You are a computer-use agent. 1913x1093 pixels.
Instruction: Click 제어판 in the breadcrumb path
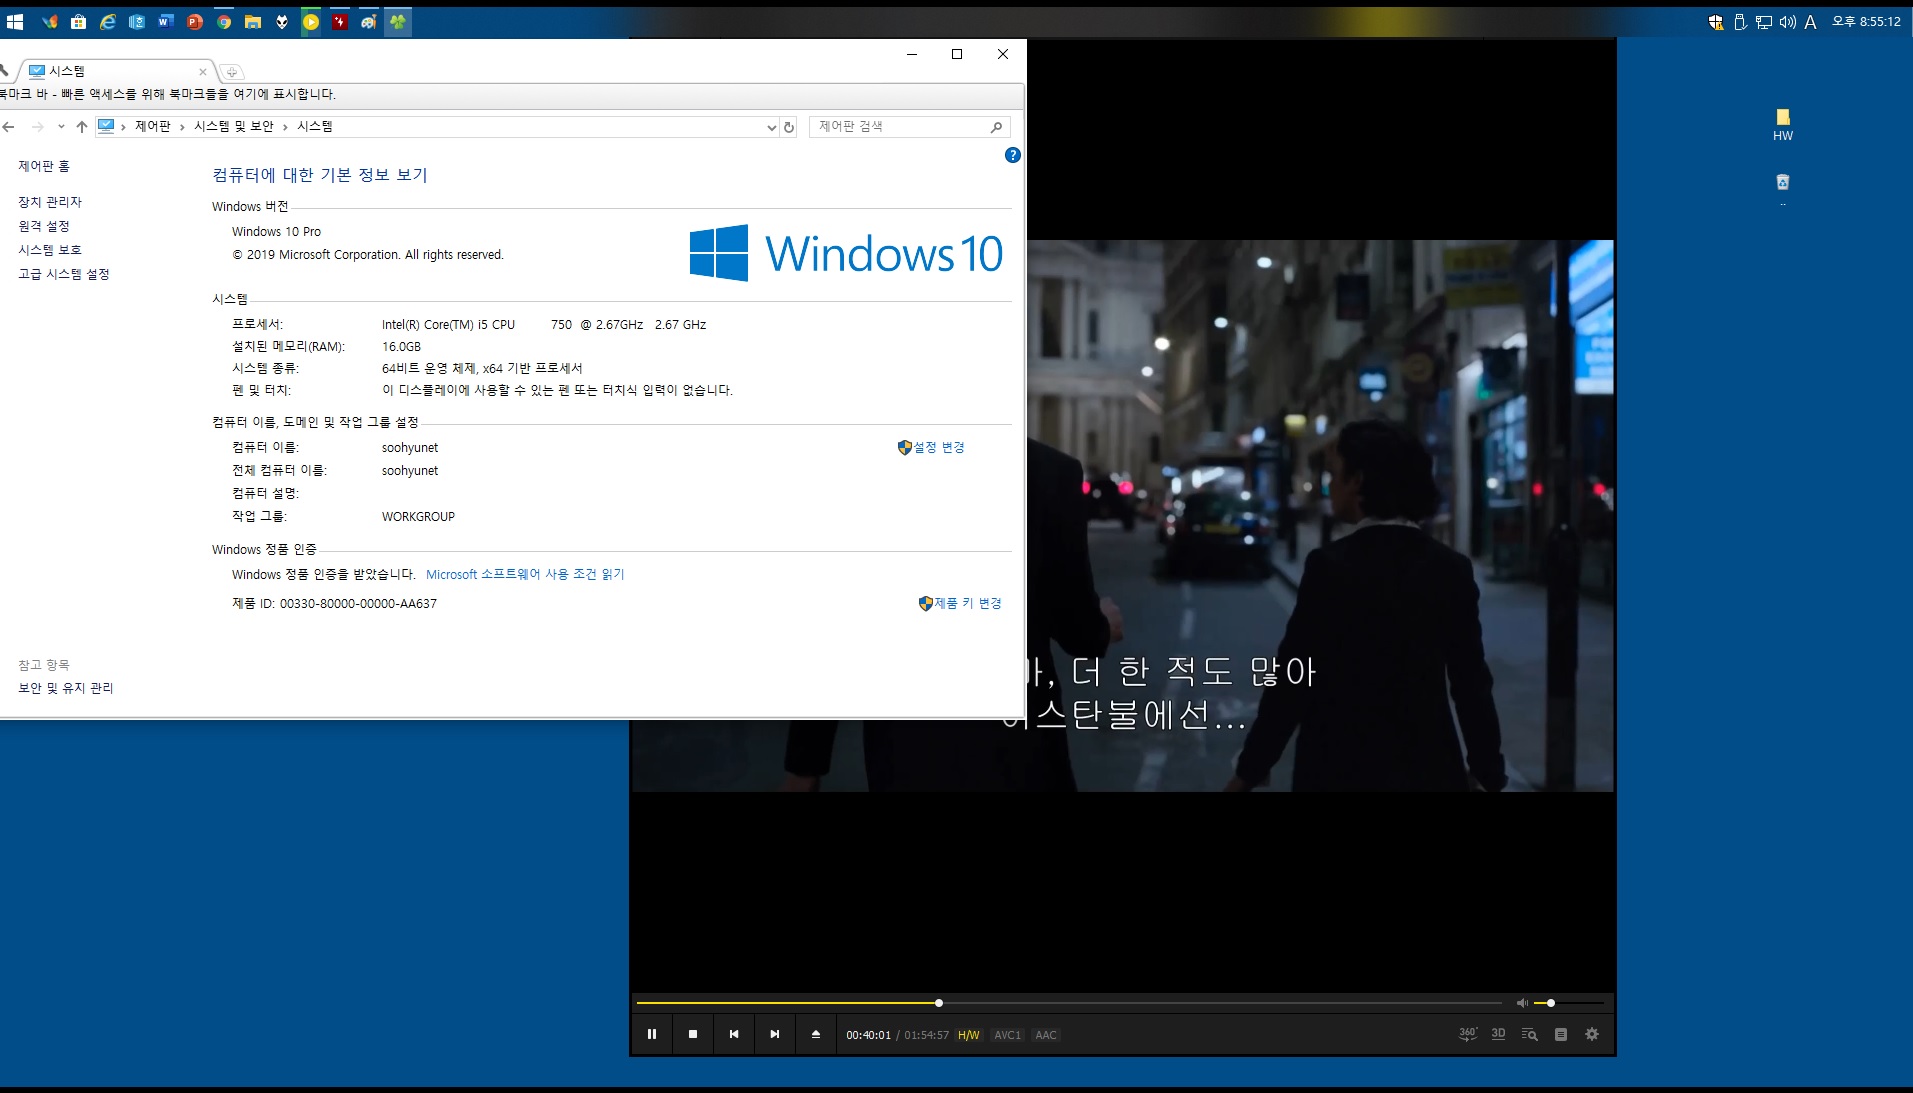pos(153,126)
